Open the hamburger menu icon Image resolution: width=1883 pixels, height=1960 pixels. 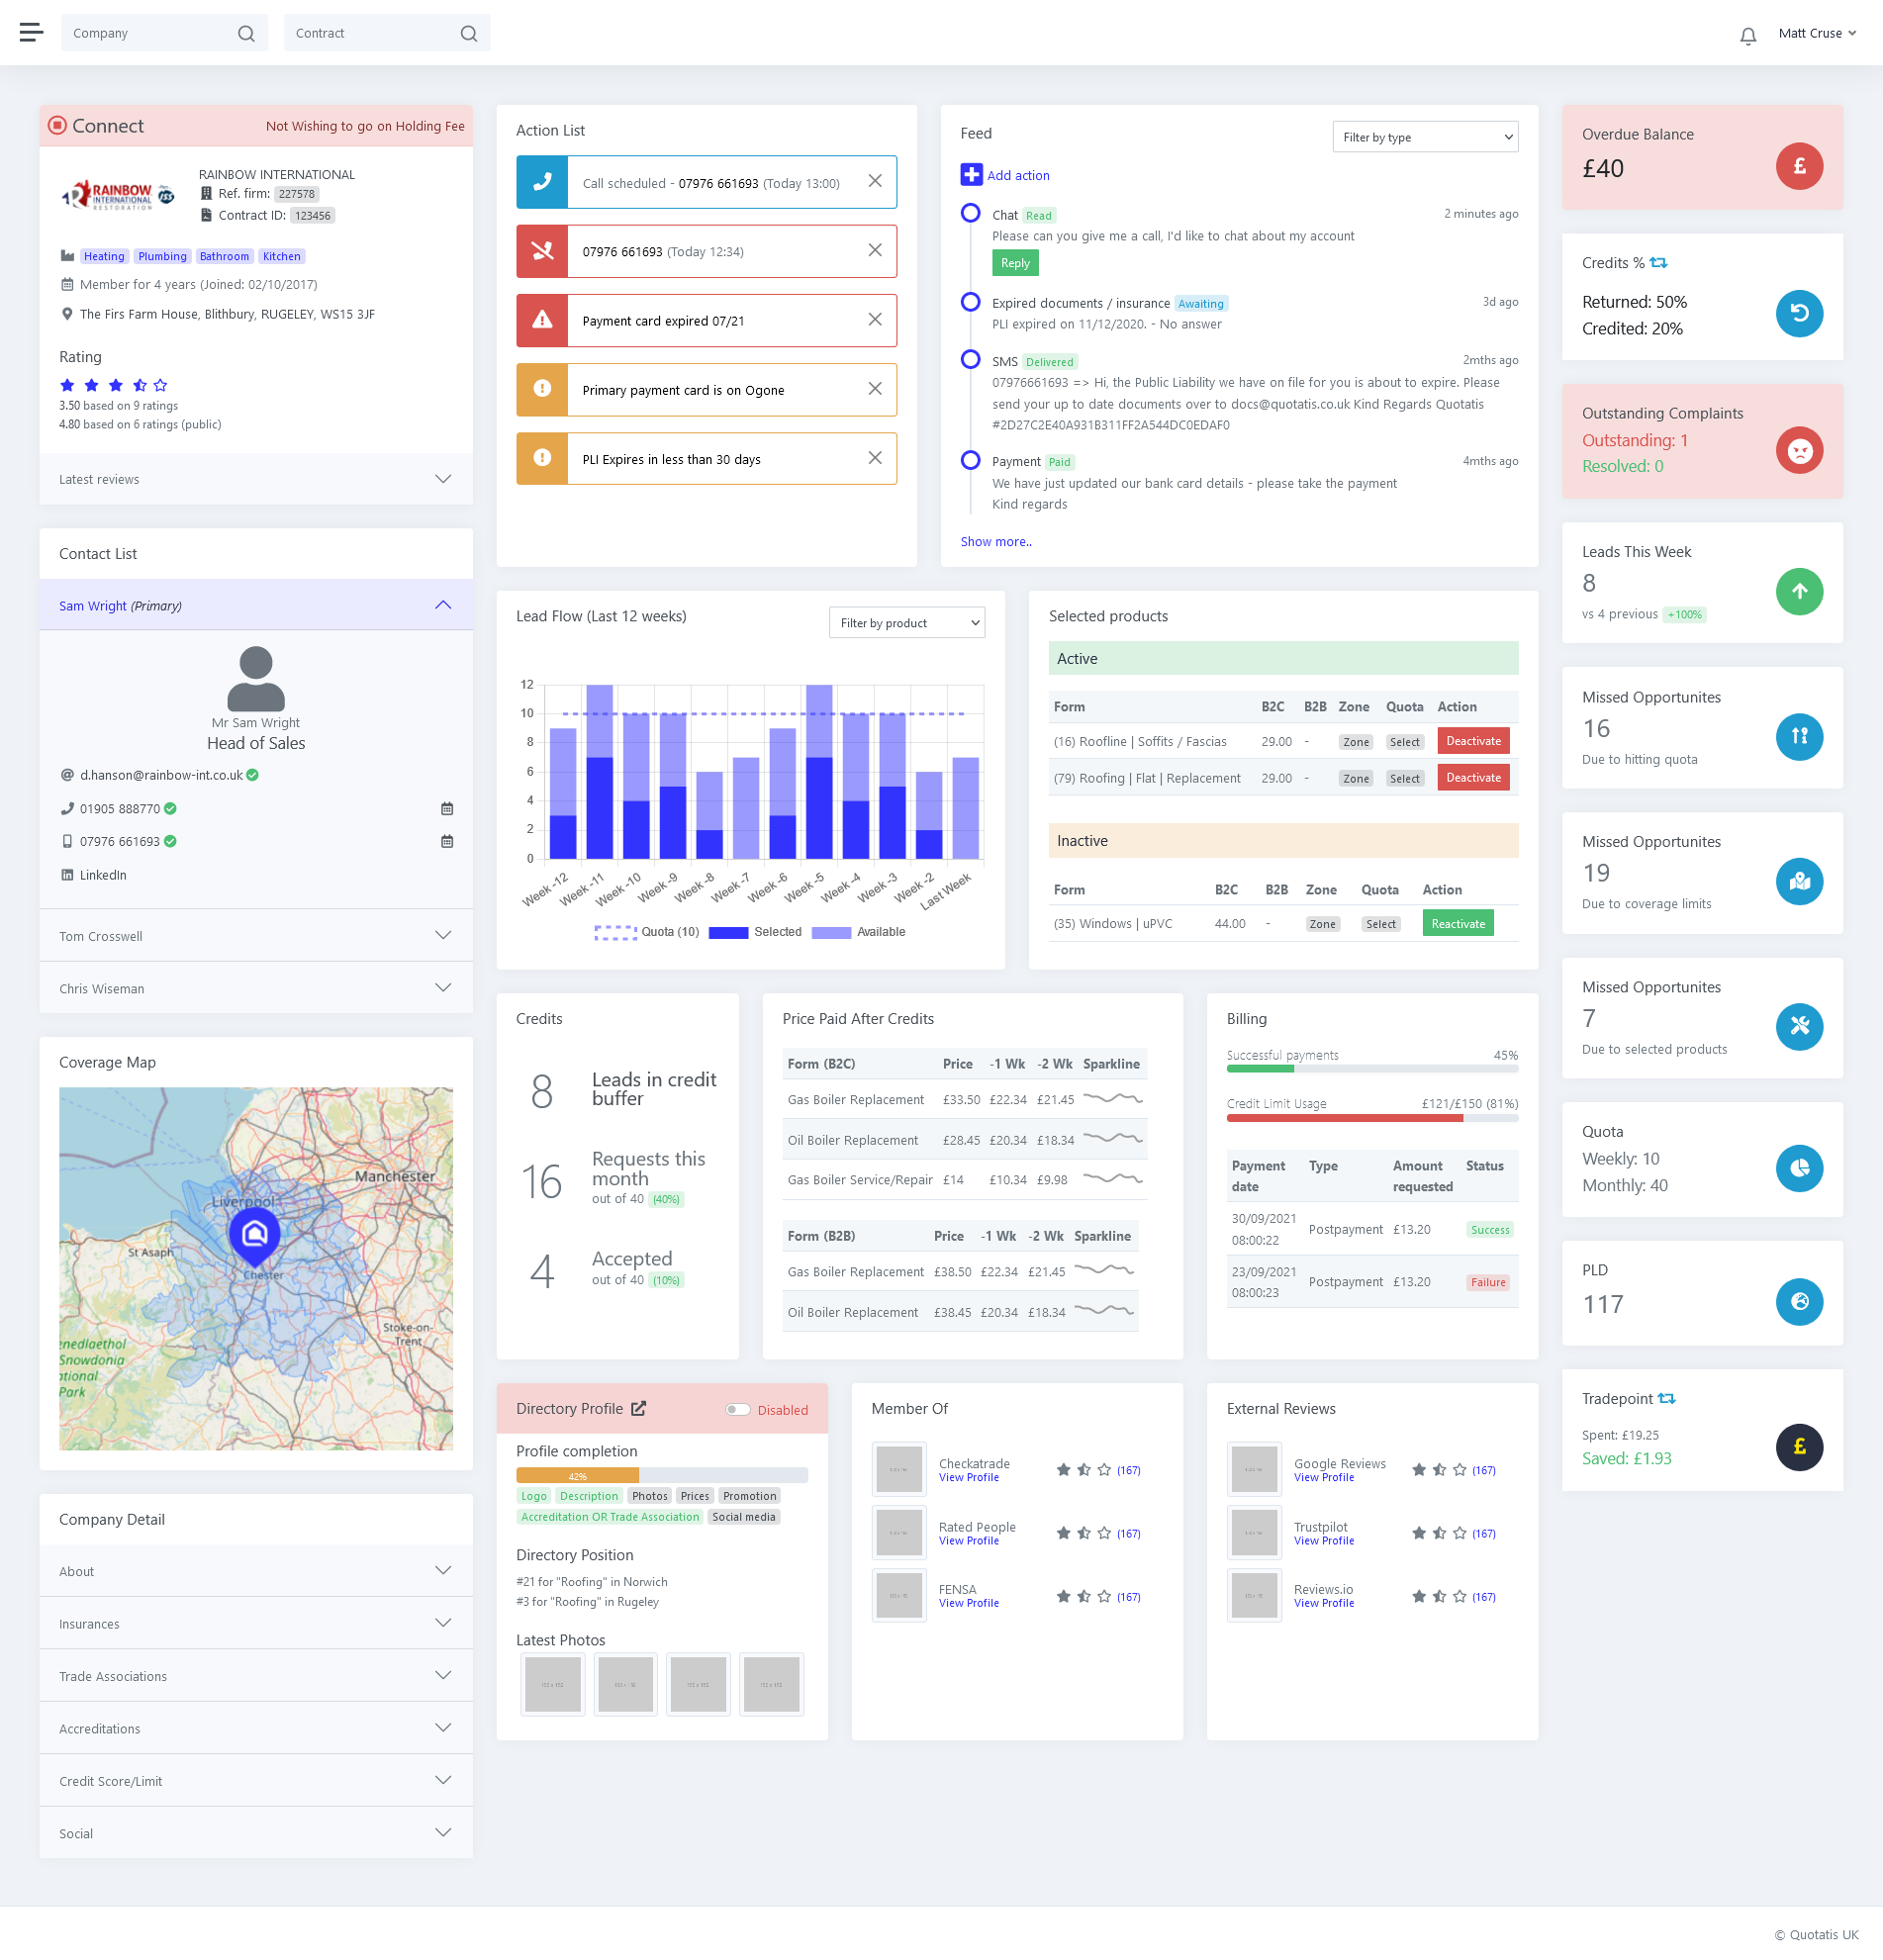[31, 33]
